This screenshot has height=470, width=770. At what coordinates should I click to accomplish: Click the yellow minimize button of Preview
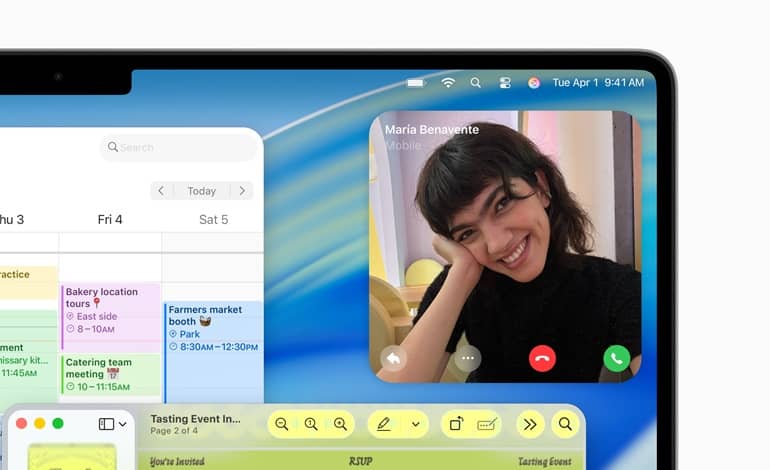tap(40, 423)
